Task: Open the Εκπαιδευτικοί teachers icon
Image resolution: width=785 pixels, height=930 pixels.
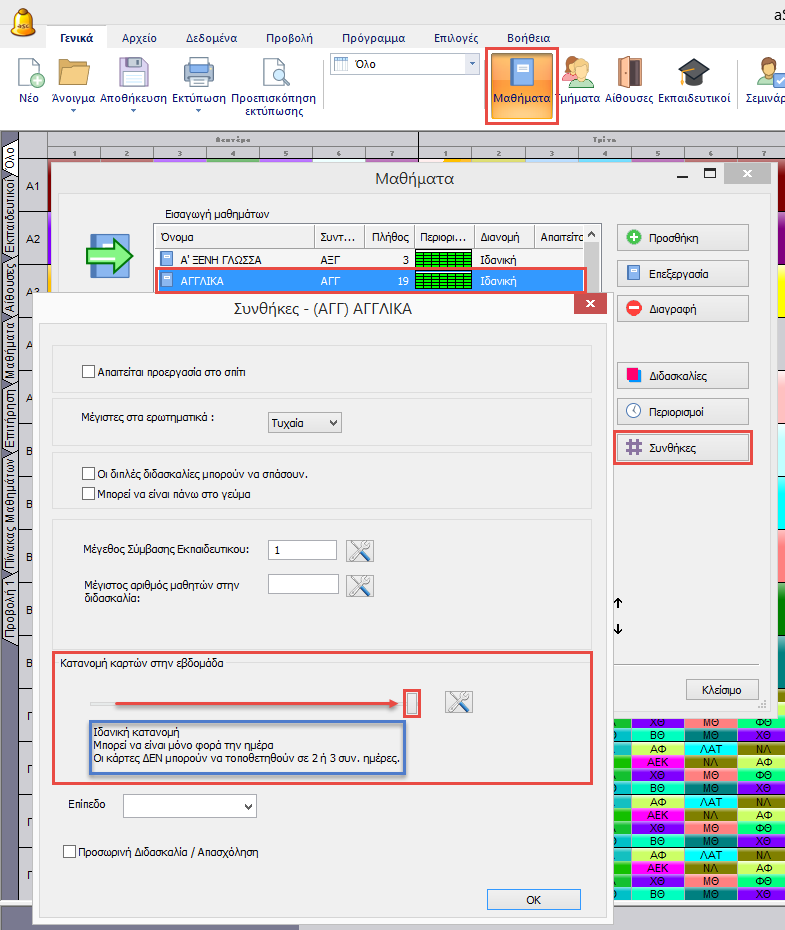Action: (694, 74)
